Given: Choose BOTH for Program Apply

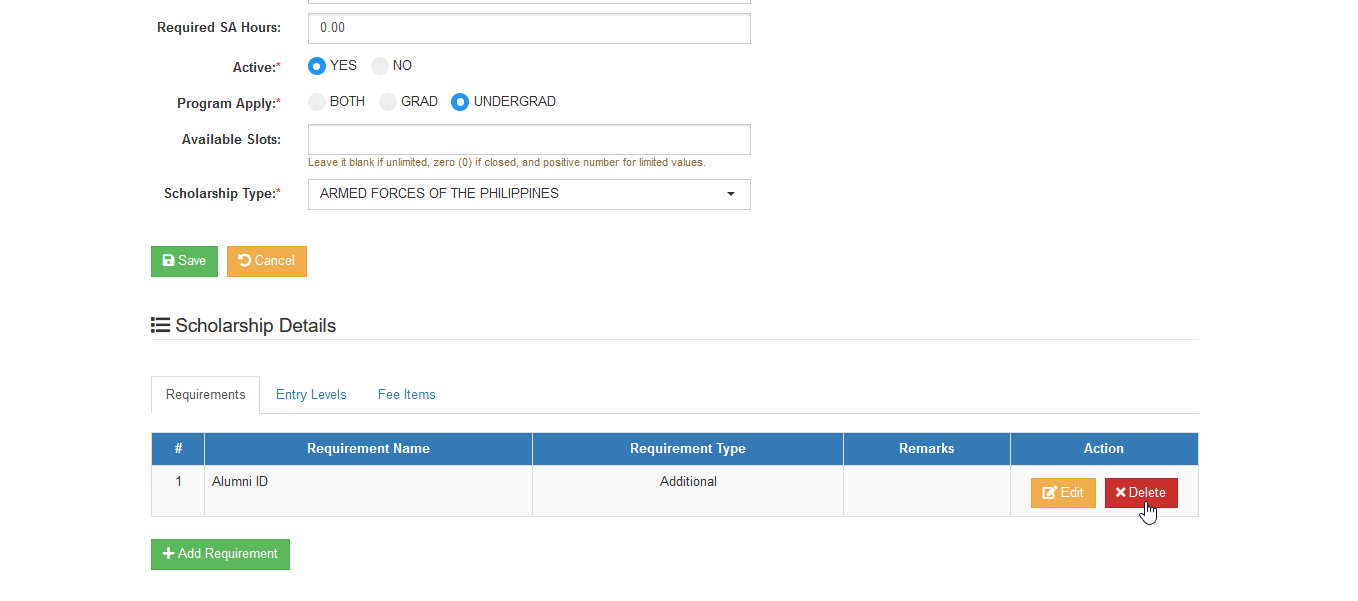Looking at the screenshot, I should 317,102.
